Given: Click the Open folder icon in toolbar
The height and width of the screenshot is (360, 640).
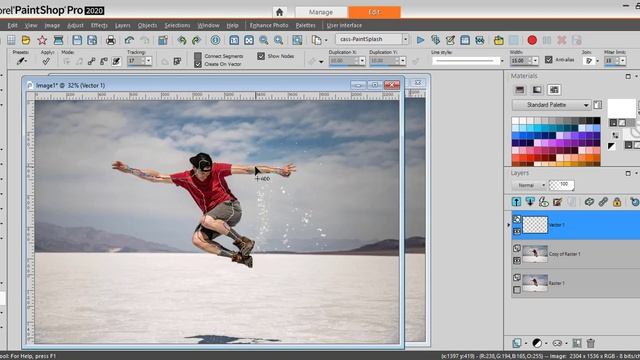Looking at the screenshot, I should point(26,40).
